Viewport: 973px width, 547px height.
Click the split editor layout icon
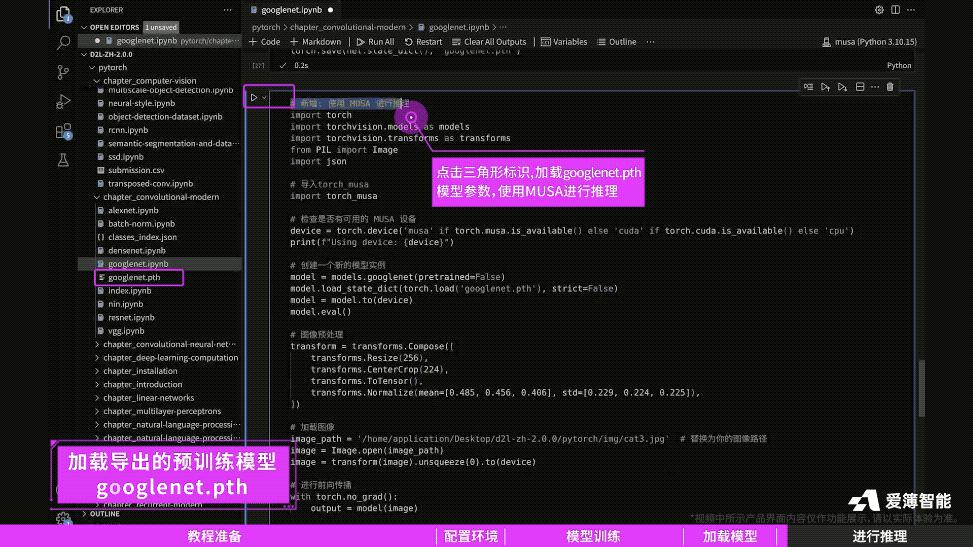click(x=895, y=10)
